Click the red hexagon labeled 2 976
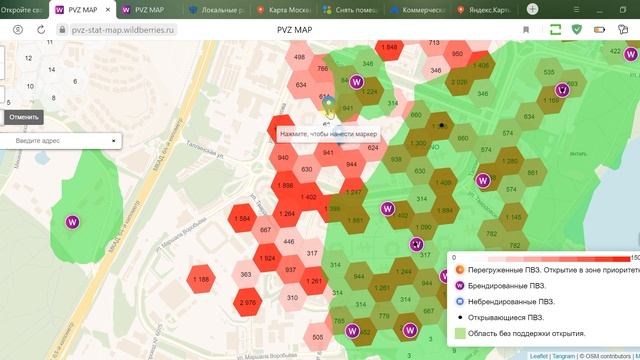The width and height of the screenshot is (640, 360). 247,302
